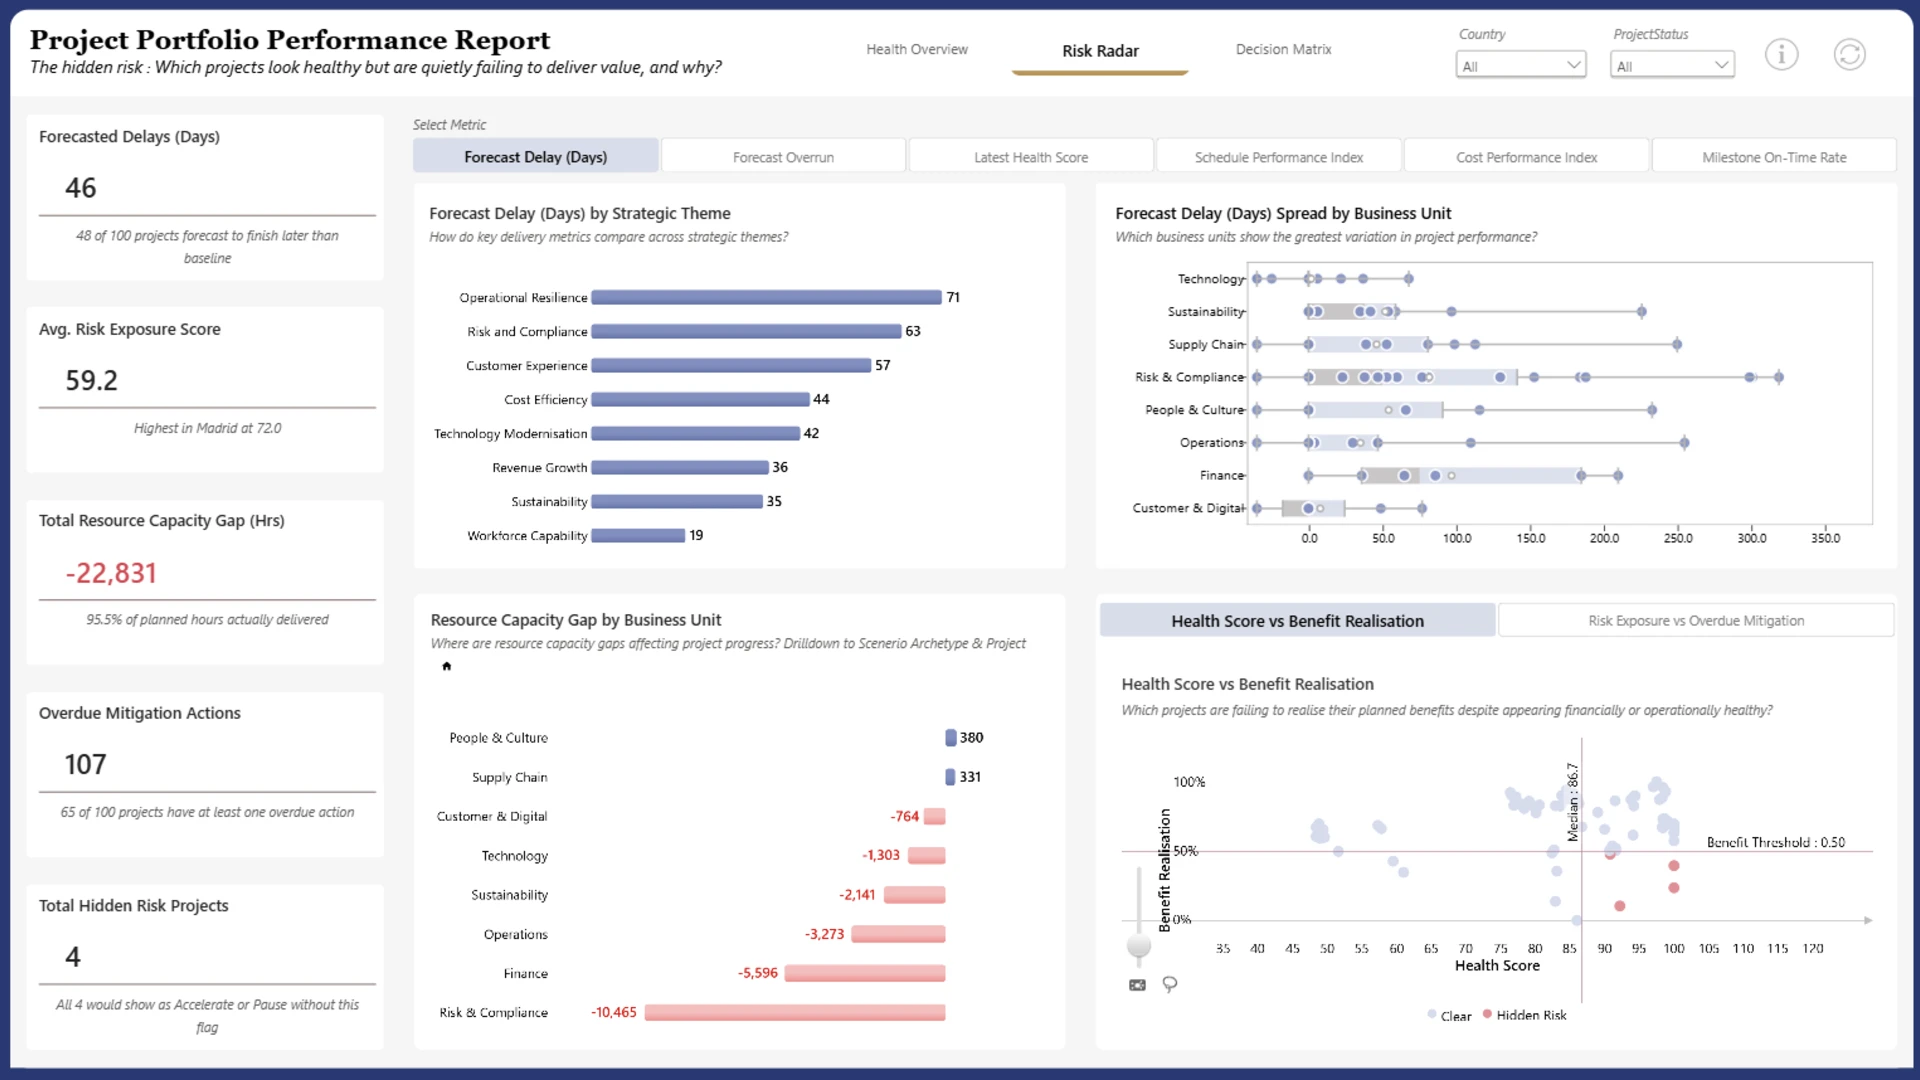Click the Overdue Mitigation Actions value 107
The width and height of the screenshot is (1920, 1080).
(85, 765)
